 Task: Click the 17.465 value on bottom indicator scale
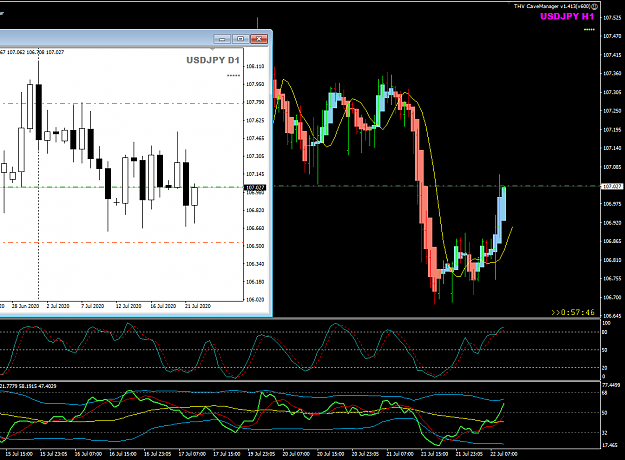click(x=610, y=445)
